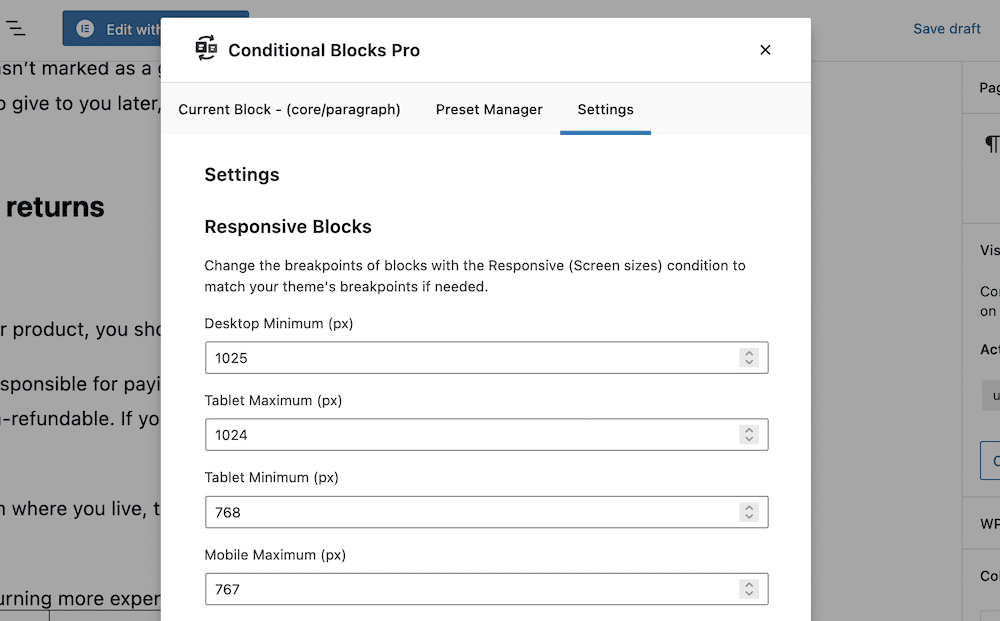The image size is (1000, 621).
Task: Increase Mobile Maximum value with up arrow
Action: pyautogui.click(x=749, y=585)
